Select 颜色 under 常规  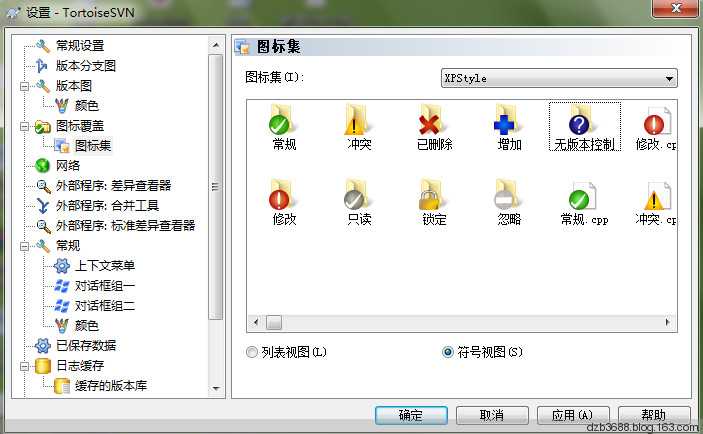click(x=87, y=326)
